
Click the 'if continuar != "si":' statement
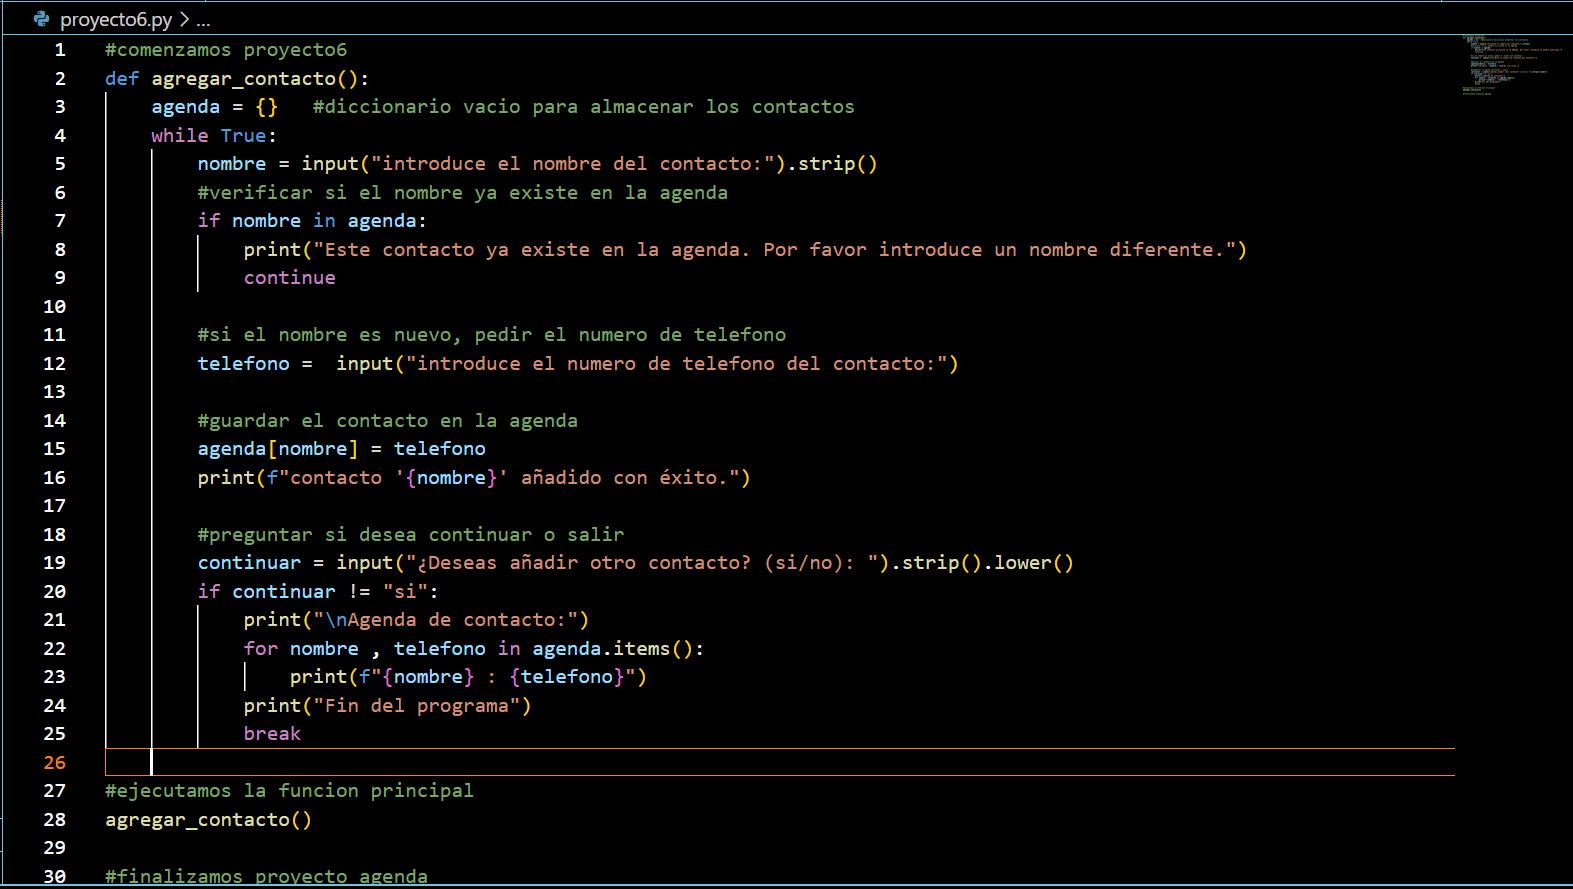point(318,592)
